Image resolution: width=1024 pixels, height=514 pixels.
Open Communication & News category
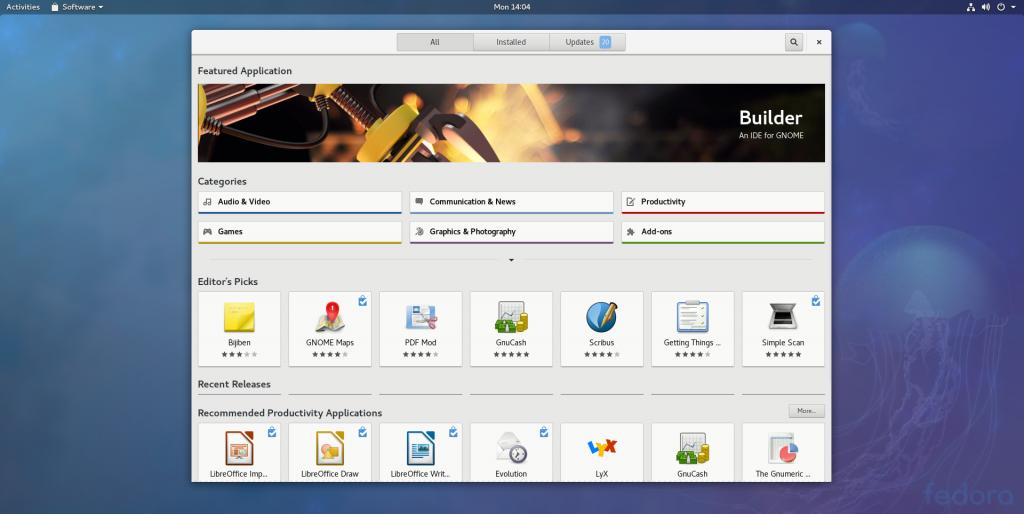(511, 202)
